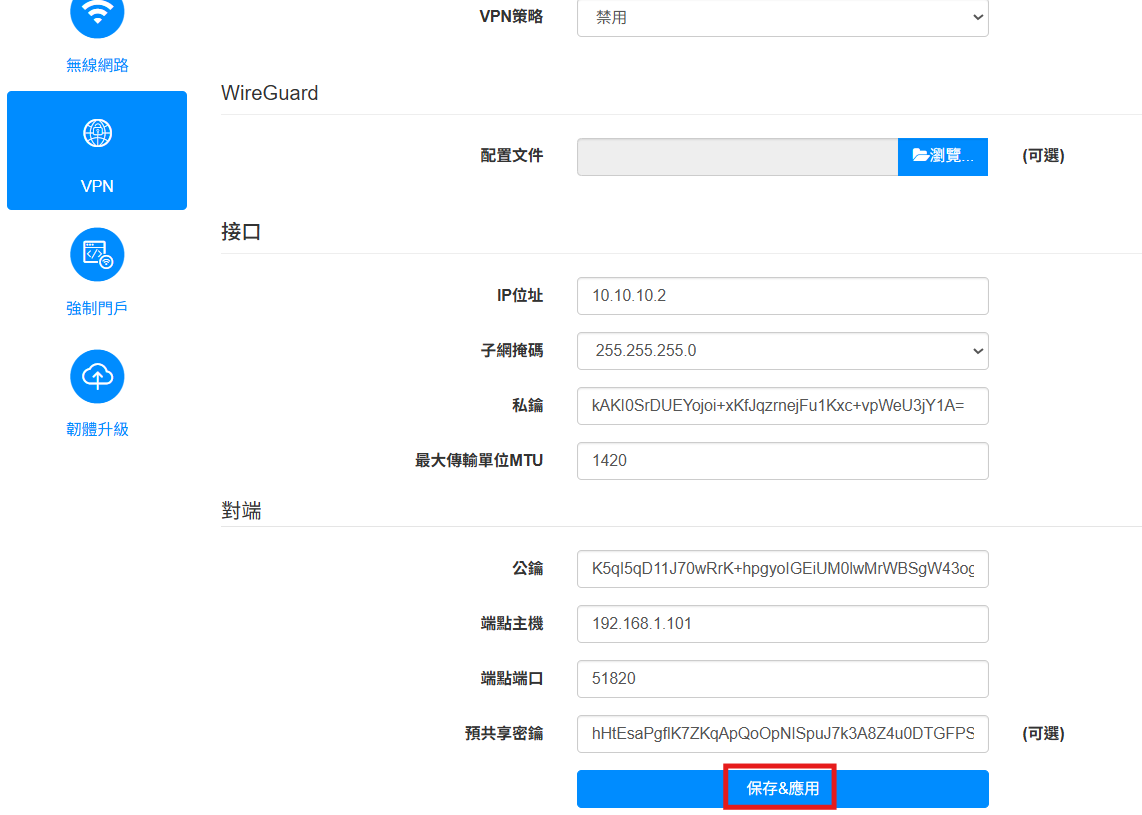Click the 最大傳輸單位MTU field
Screen dimensions: 1142x815
[782, 461]
